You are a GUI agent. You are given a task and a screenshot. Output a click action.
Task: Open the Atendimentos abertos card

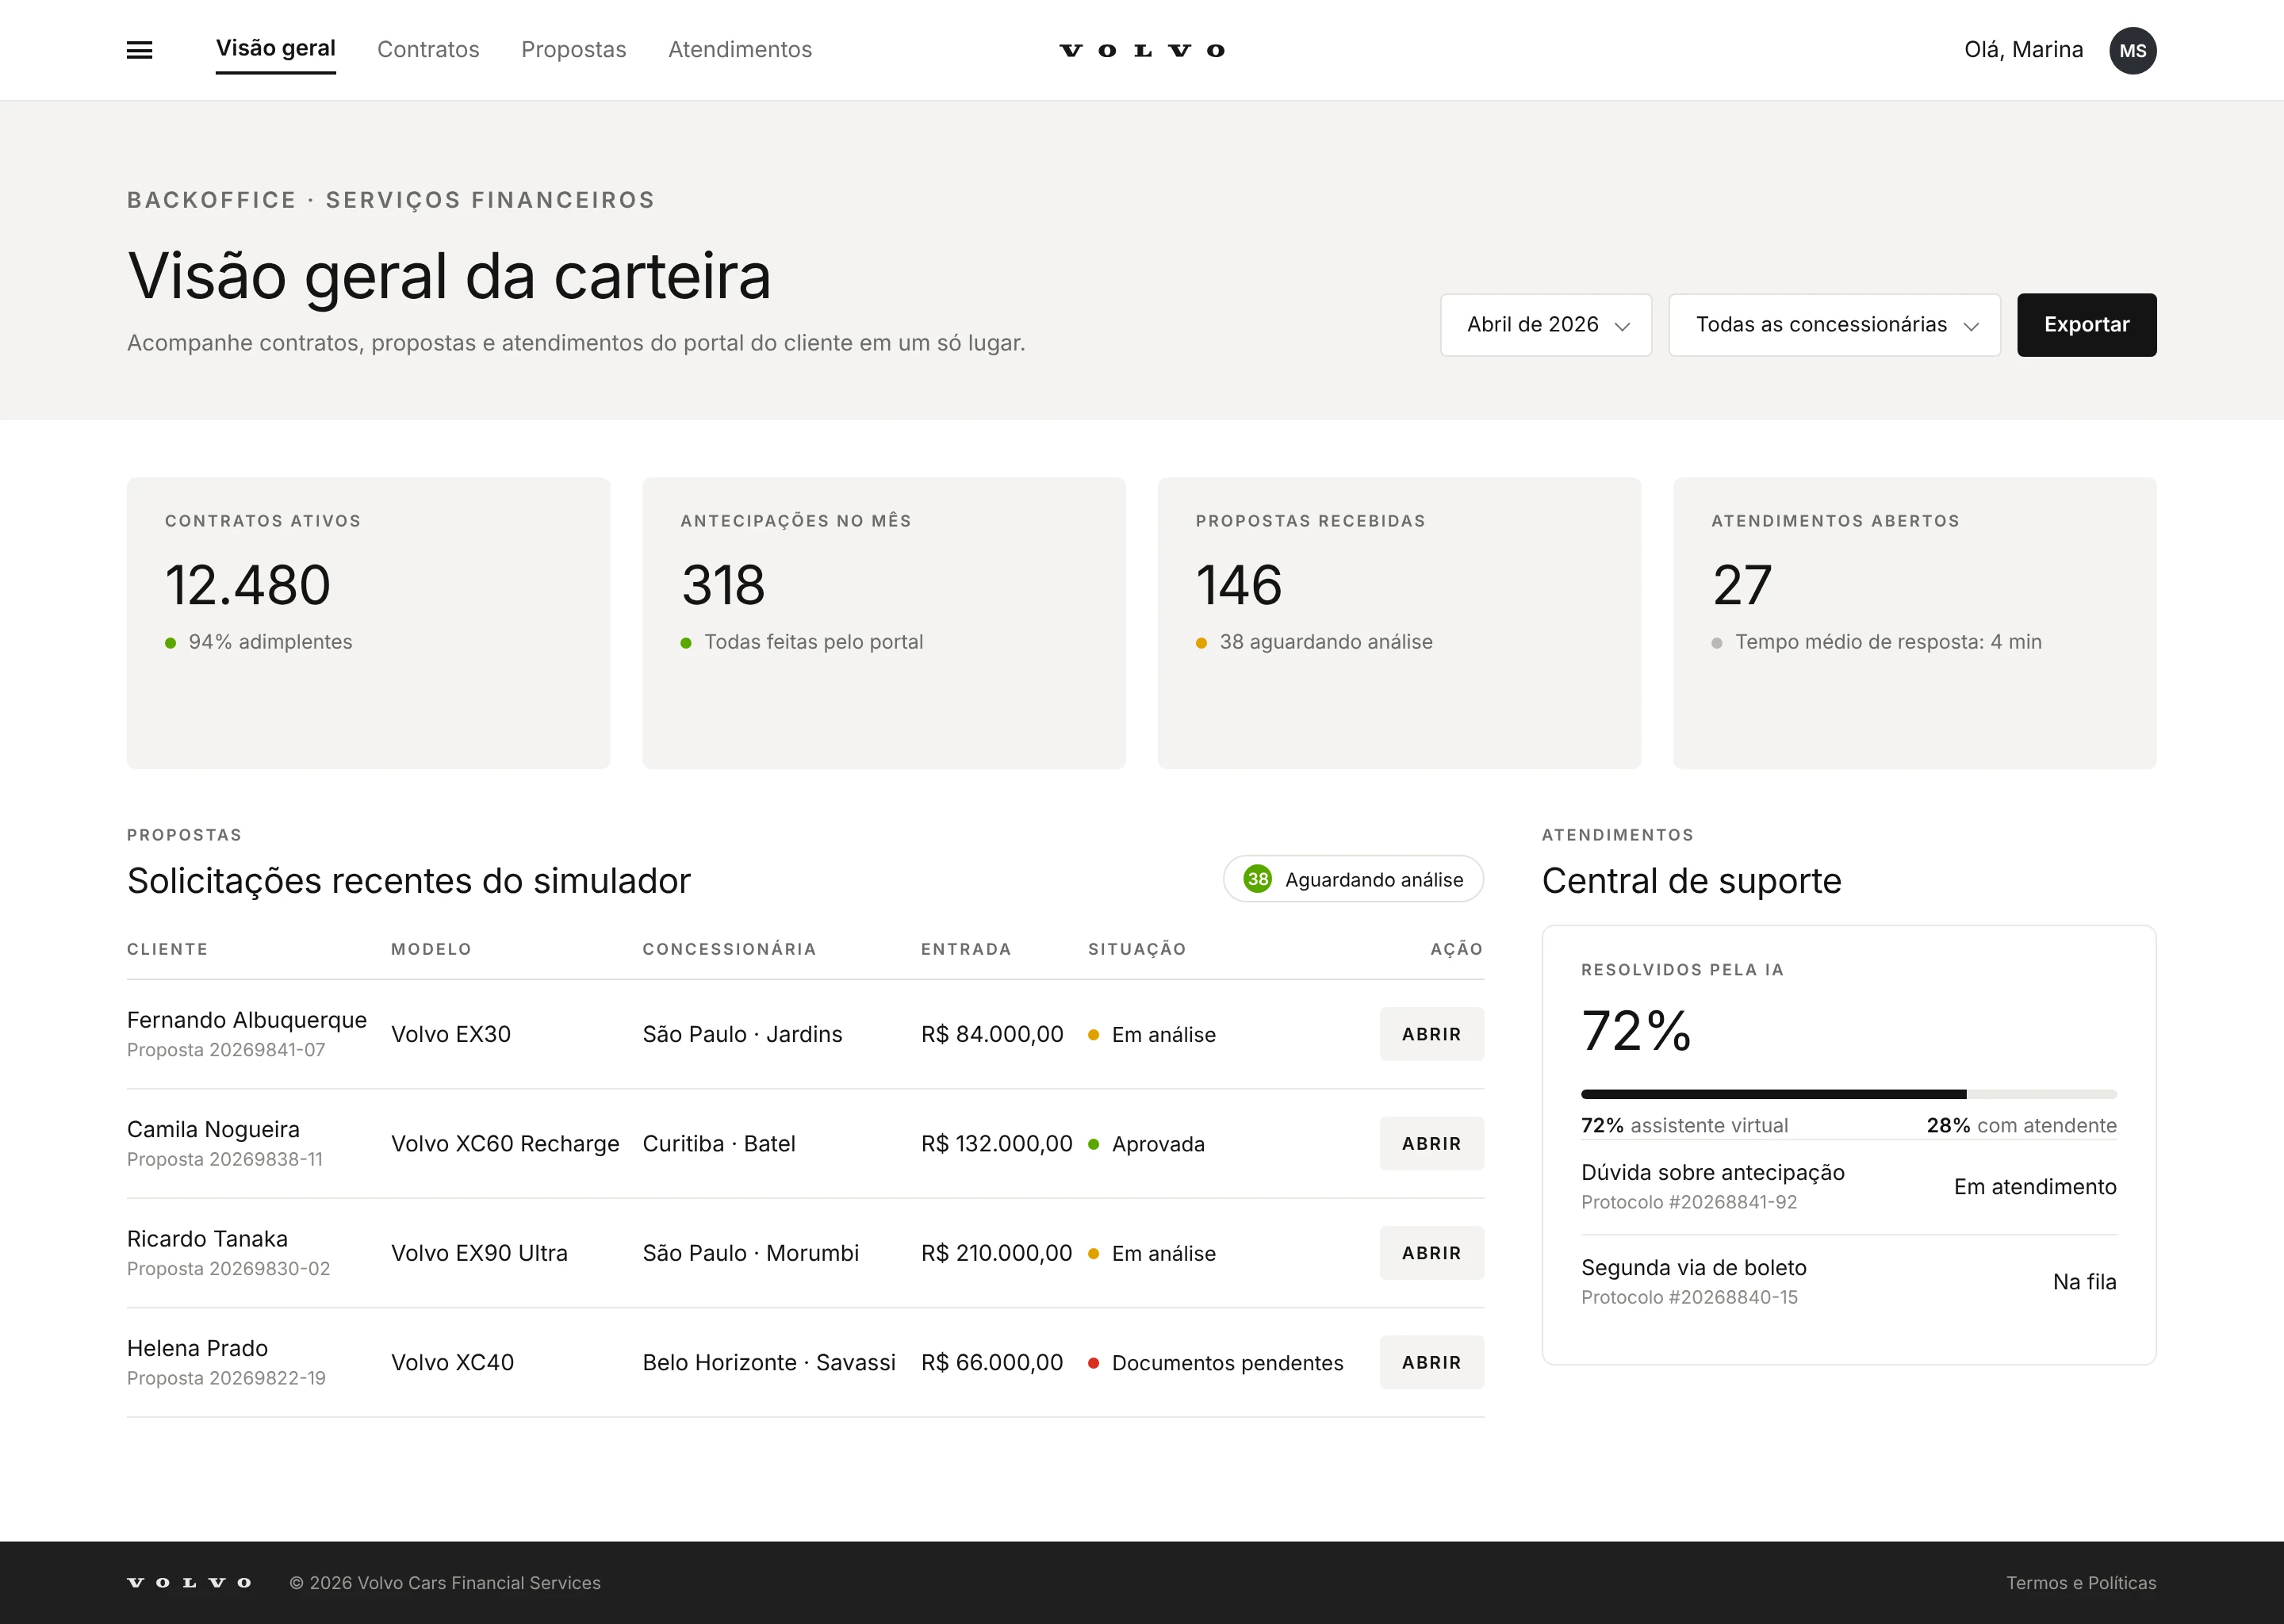(1915, 623)
